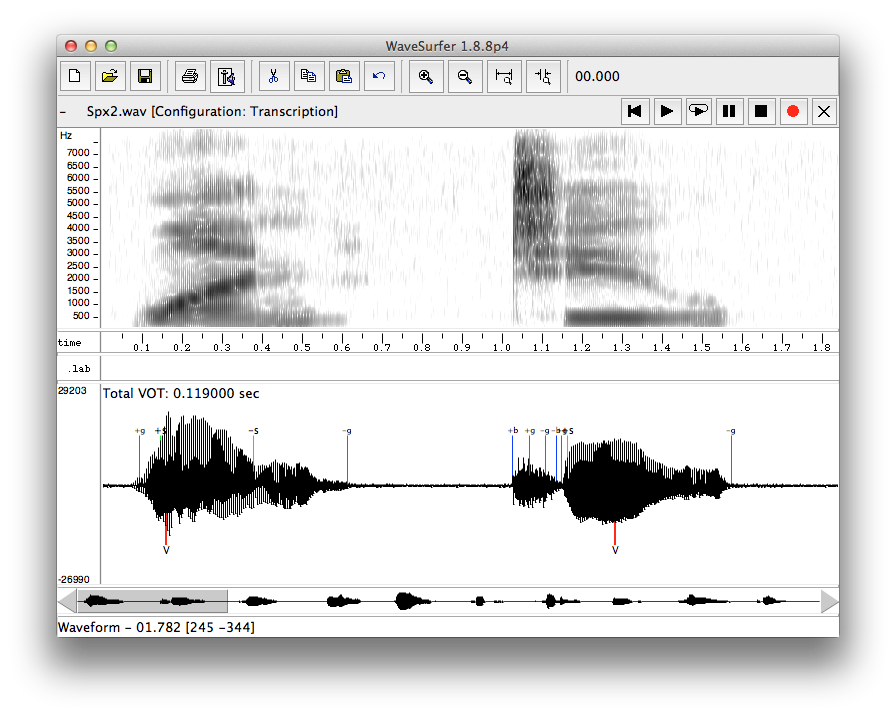The image size is (896, 716).
Task: Click the Spx2.wav configuration title text
Action: point(212,111)
